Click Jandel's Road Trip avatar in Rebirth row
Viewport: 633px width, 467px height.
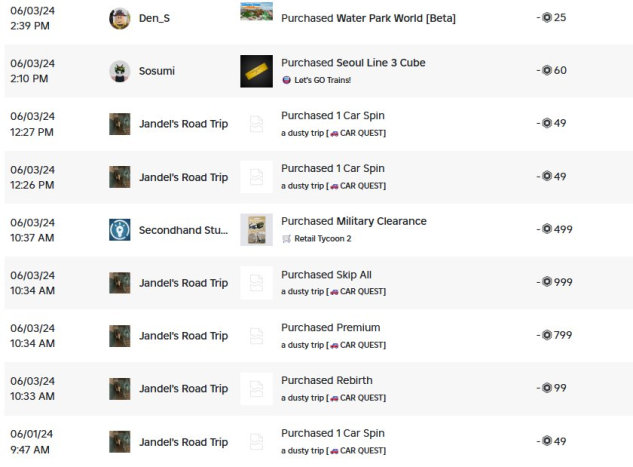coord(120,389)
